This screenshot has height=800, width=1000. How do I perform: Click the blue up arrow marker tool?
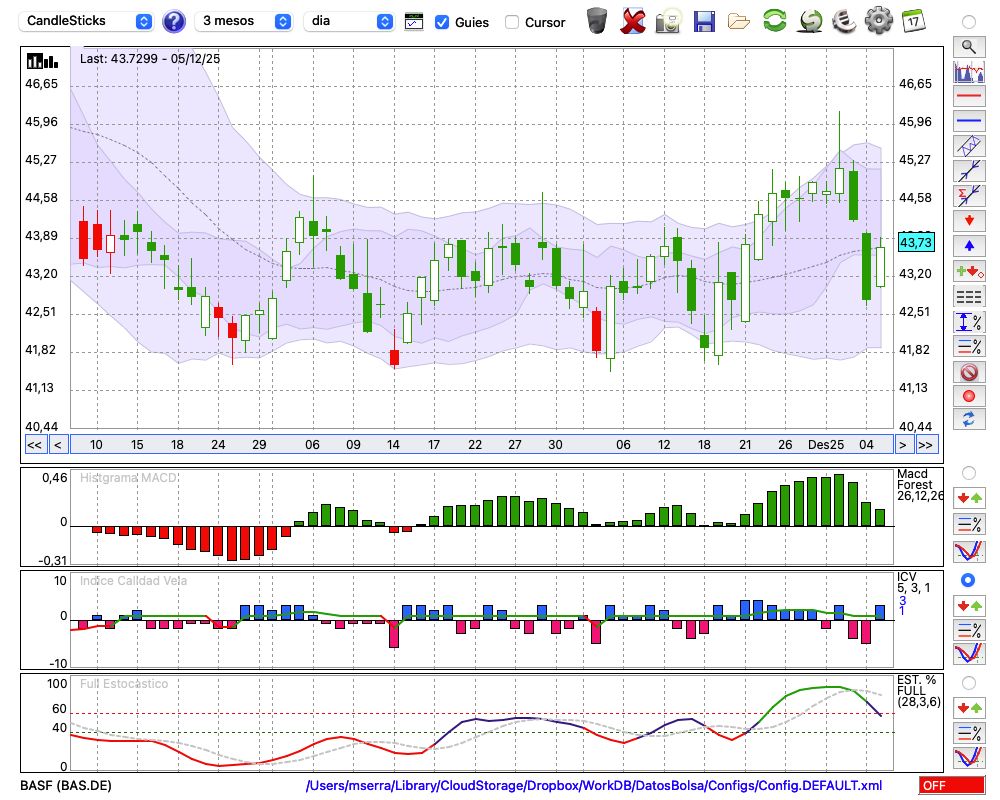[x=968, y=246]
